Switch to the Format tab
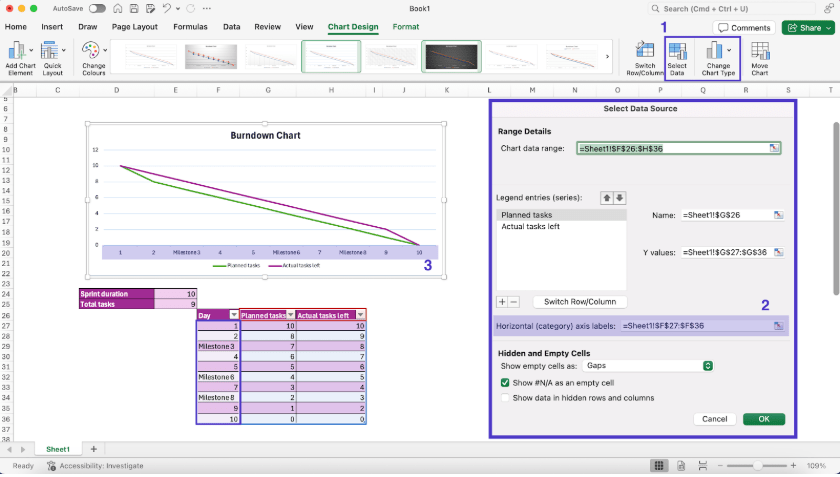The width and height of the screenshot is (840, 477). [406, 27]
